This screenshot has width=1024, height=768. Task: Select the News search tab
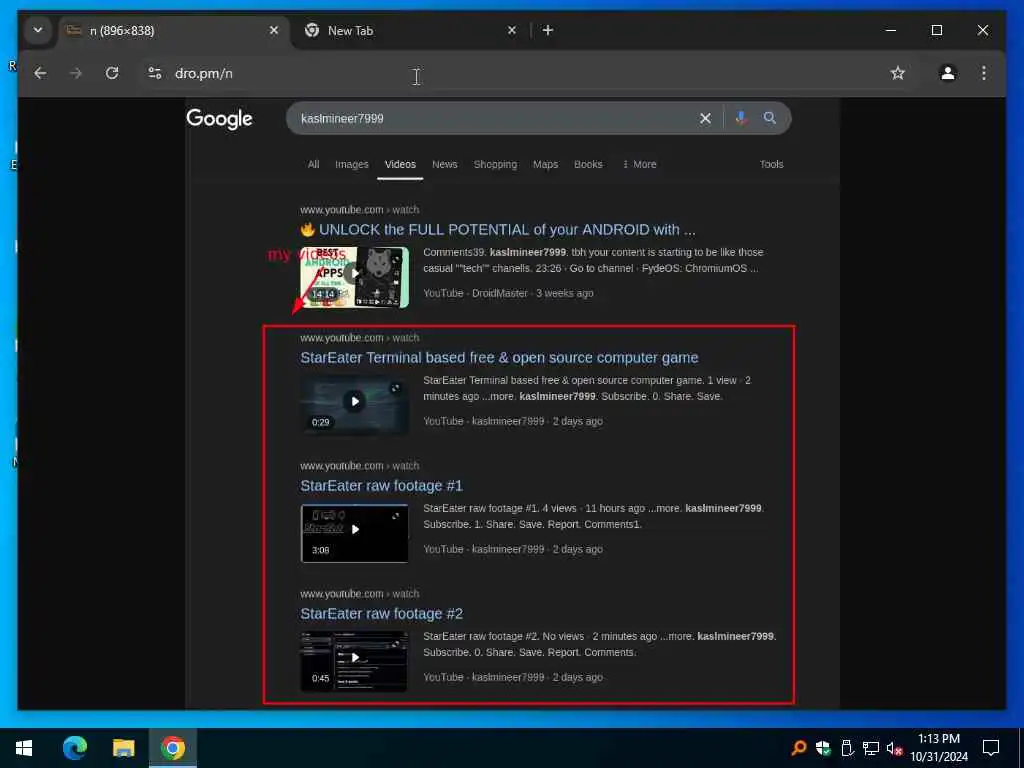pyautogui.click(x=445, y=165)
